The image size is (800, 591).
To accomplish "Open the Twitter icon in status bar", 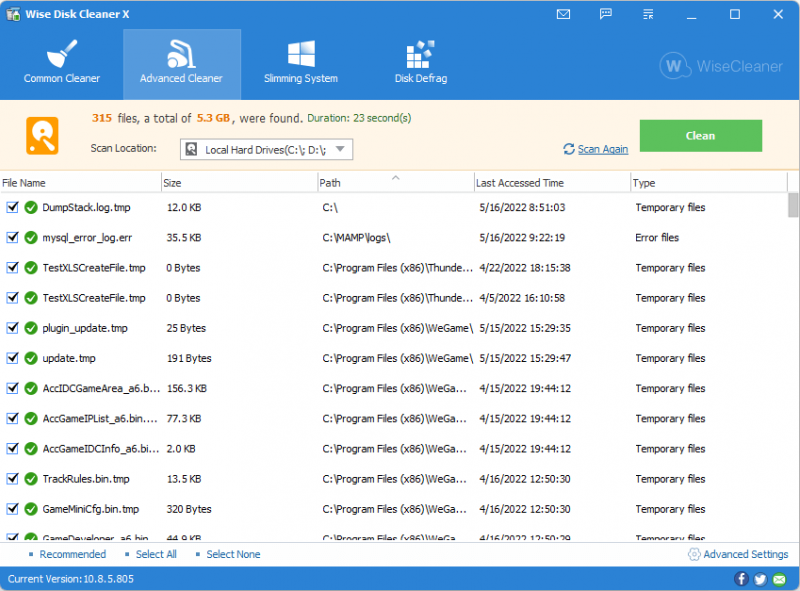I will click(x=760, y=579).
